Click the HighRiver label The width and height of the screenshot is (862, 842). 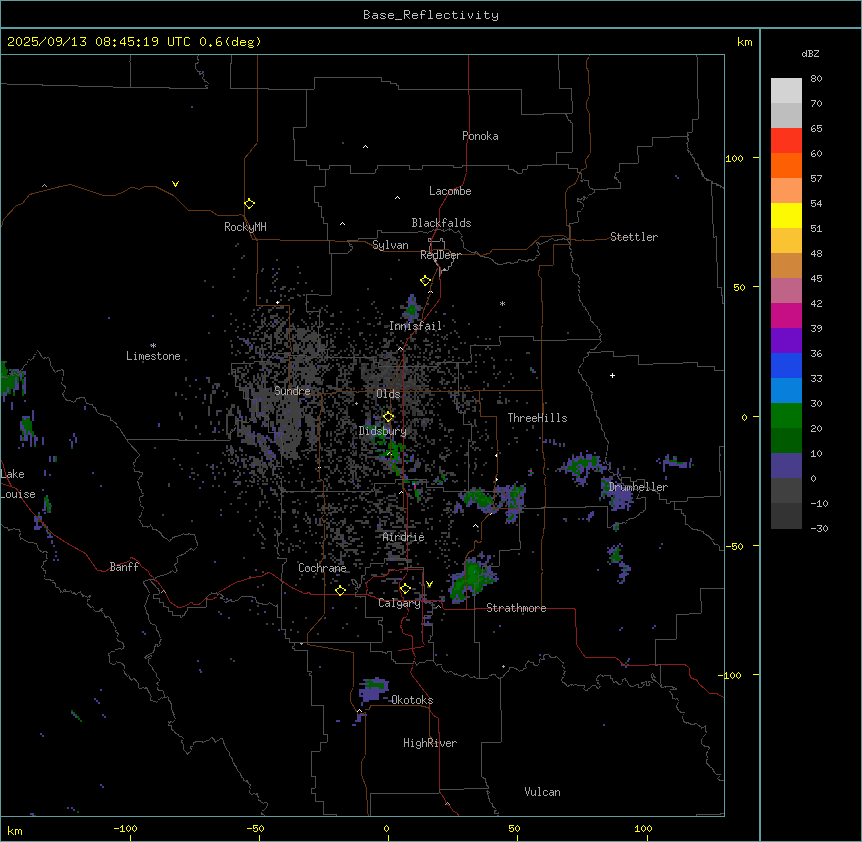click(x=430, y=743)
